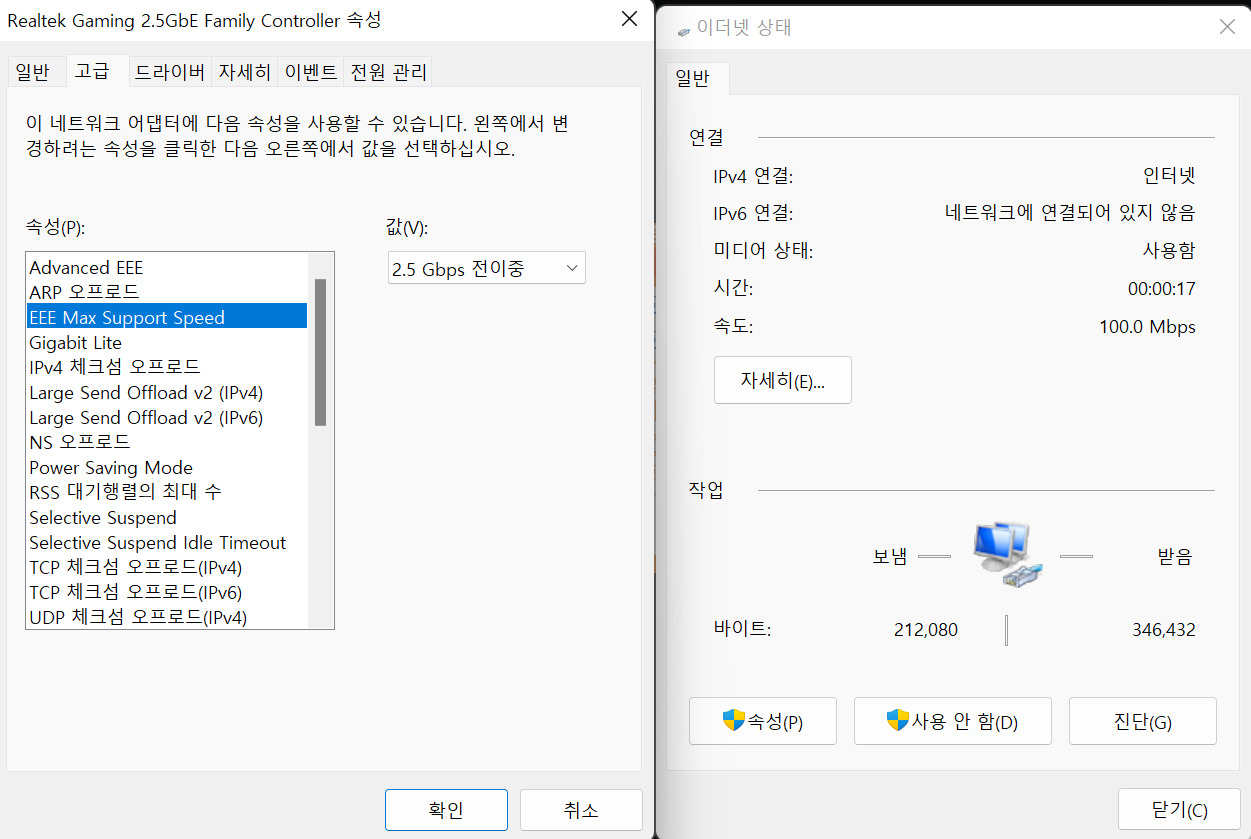The width and height of the screenshot is (1251, 839).
Task: Disable adapter with 사용 안 함(D) button
Action: (x=952, y=721)
